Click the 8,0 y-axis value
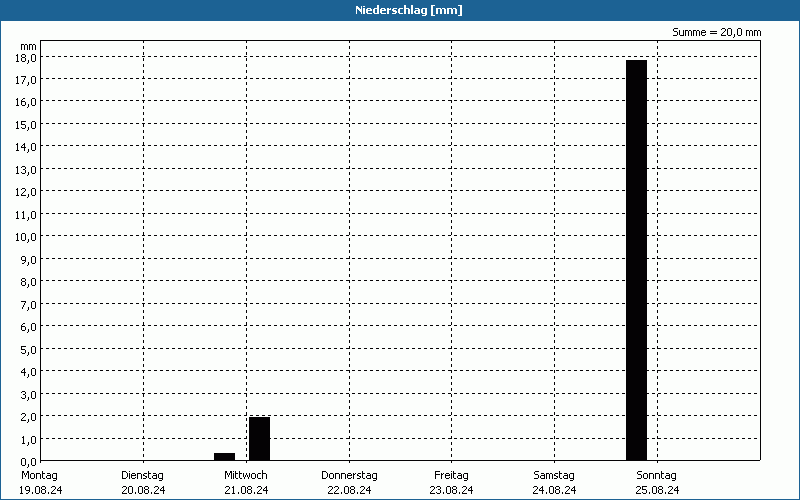 pyautogui.click(x=28, y=282)
